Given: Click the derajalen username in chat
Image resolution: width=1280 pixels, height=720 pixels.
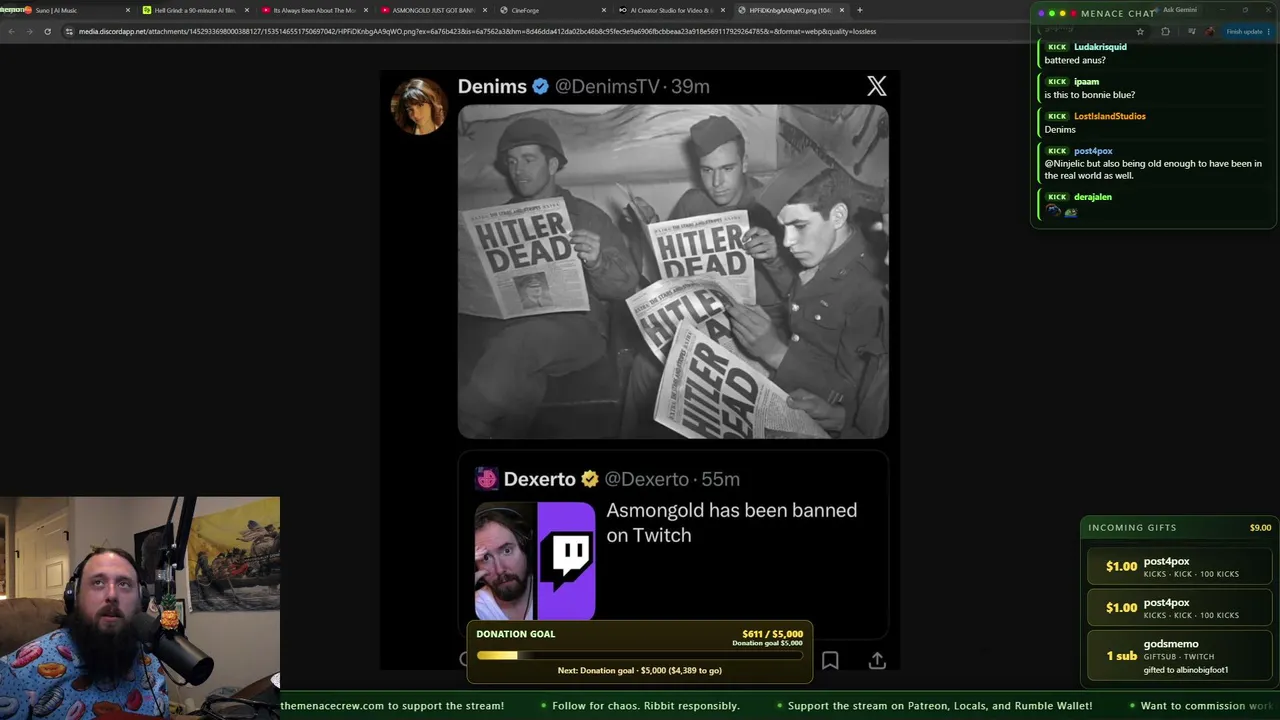Looking at the screenshot, I should (x=1093, y=197).
